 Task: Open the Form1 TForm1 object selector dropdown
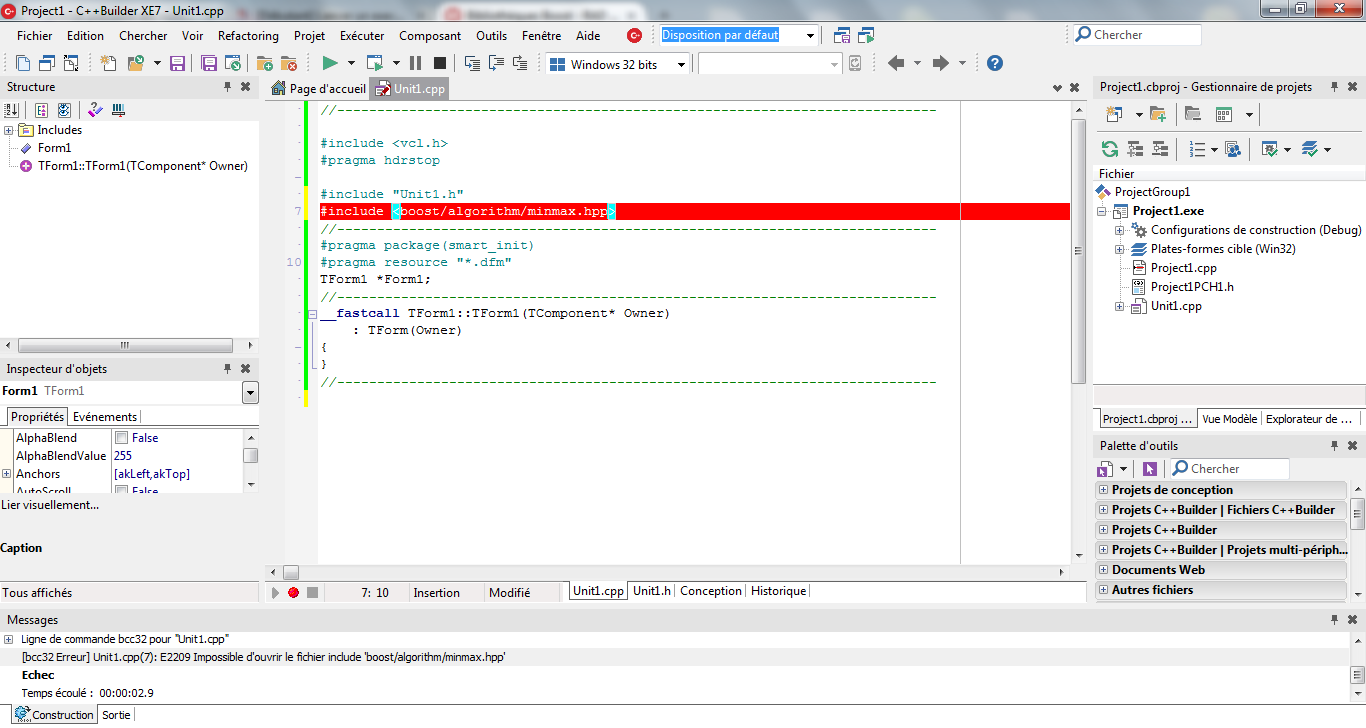pos(250,393)
